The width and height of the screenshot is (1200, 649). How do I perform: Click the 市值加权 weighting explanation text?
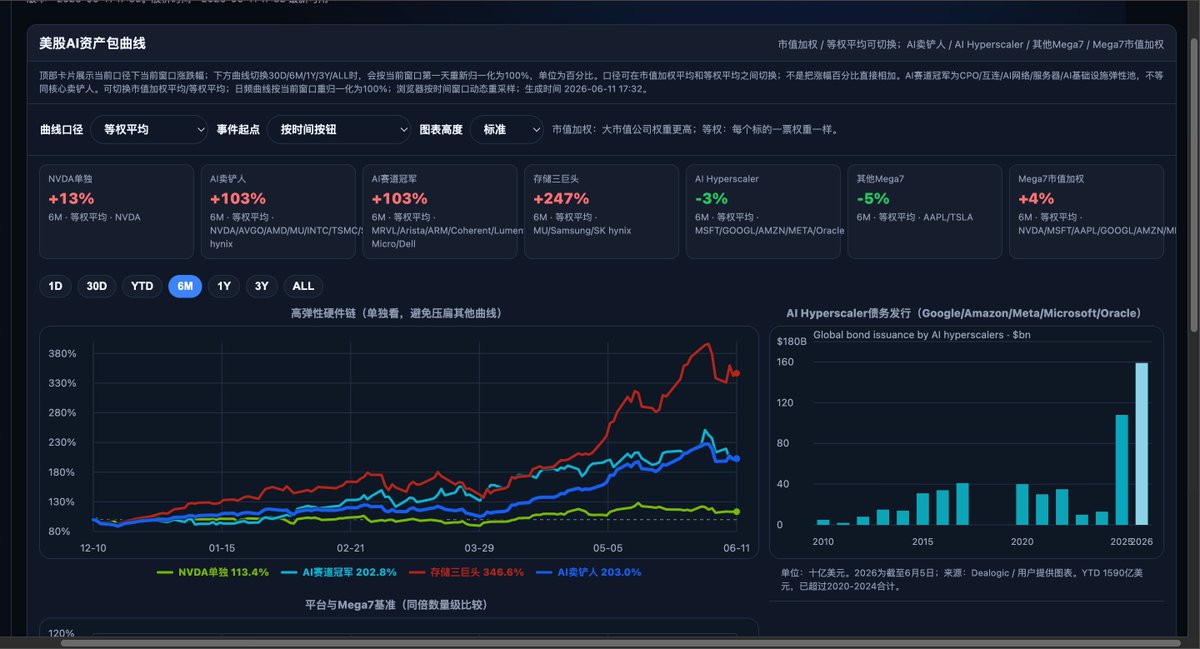coord(695,129)
